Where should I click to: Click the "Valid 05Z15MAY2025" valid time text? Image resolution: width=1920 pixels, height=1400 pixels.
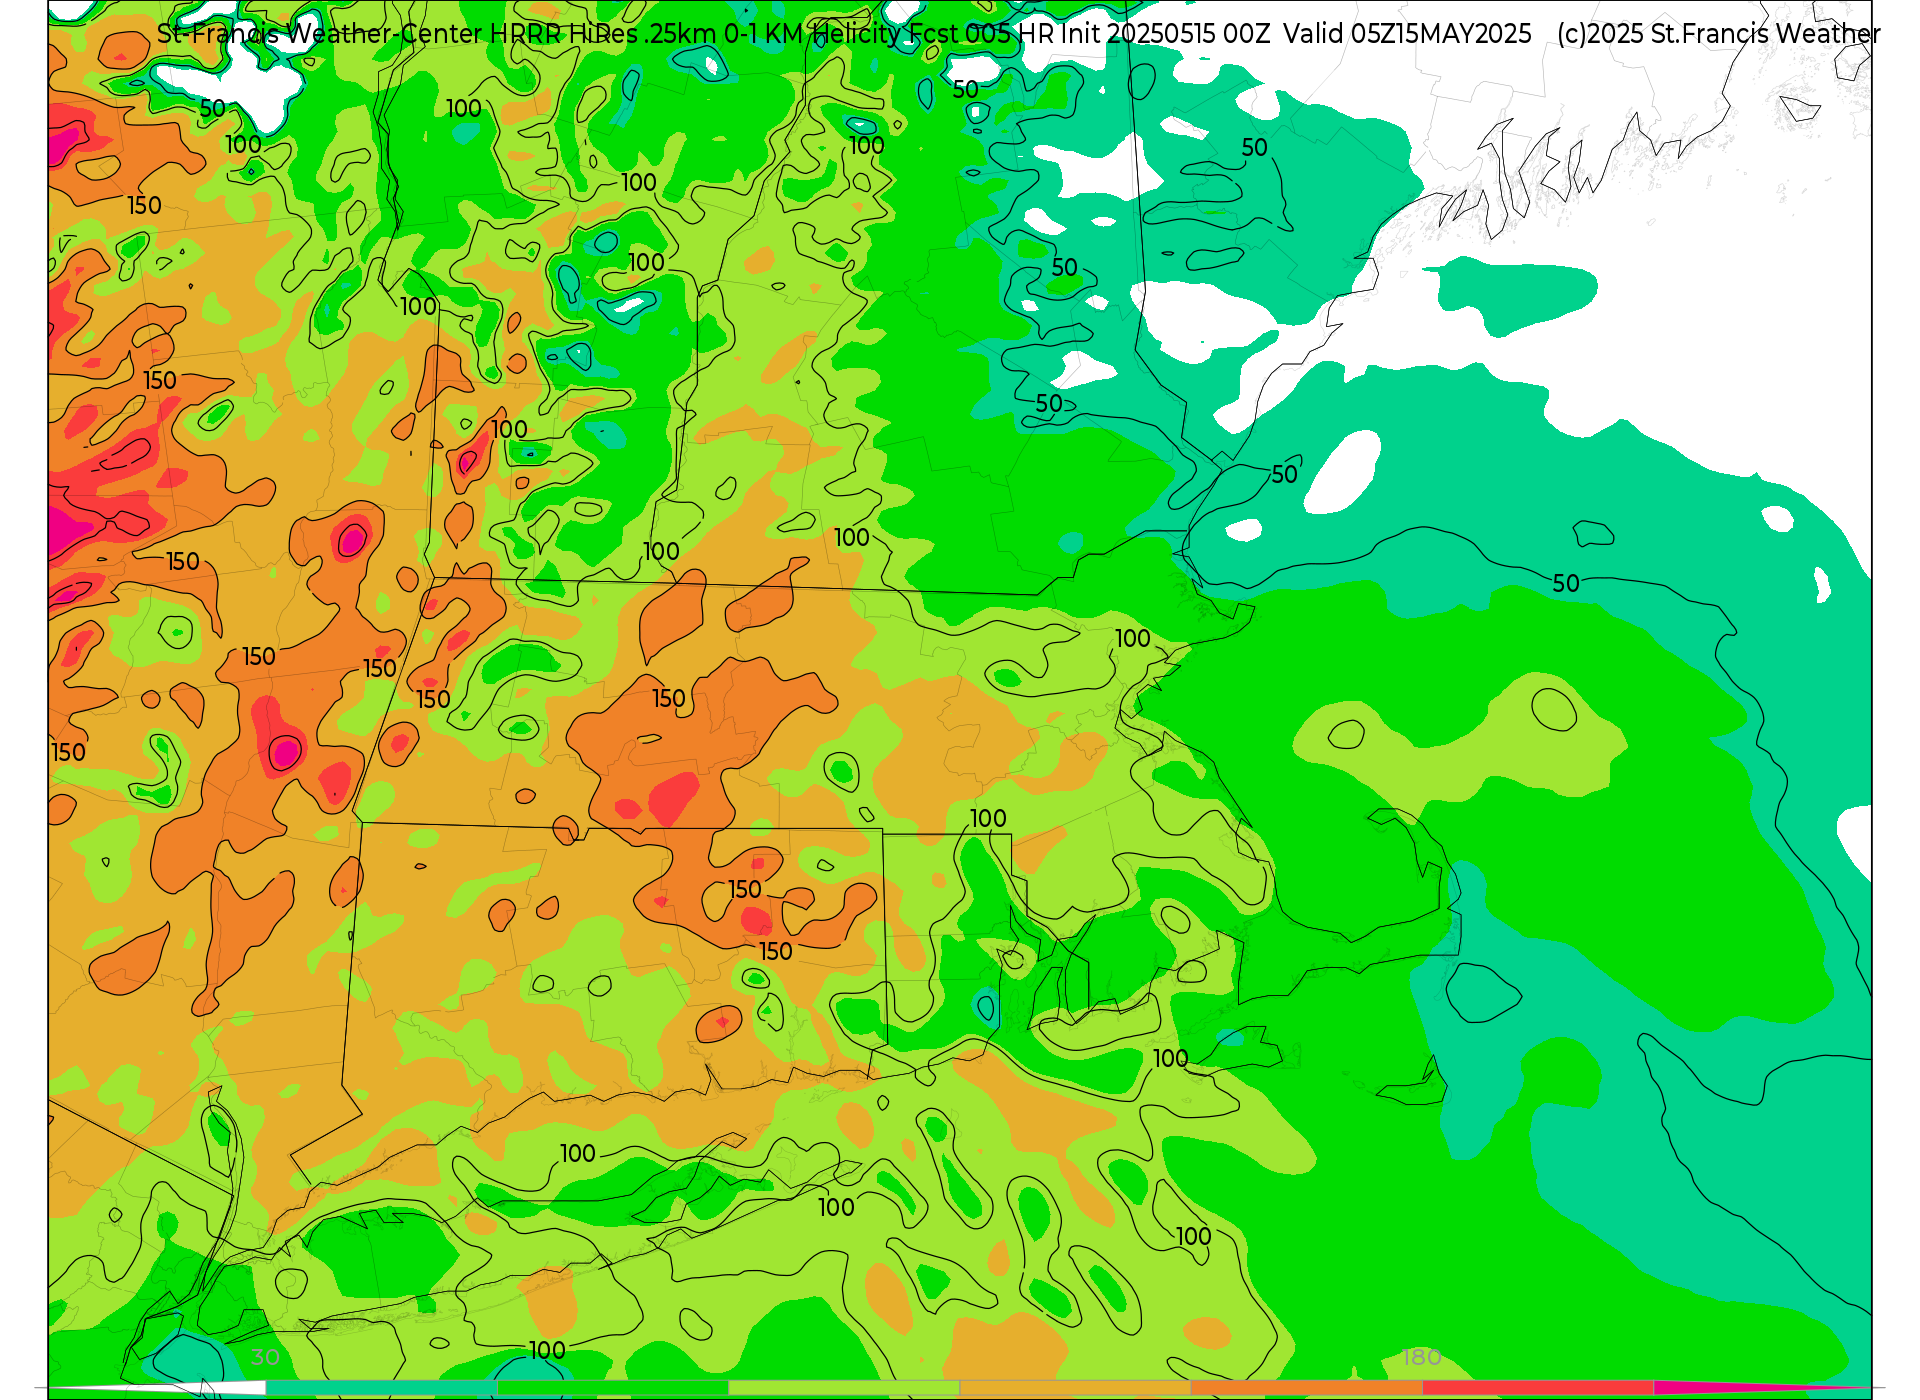(x=1407, y=34)
